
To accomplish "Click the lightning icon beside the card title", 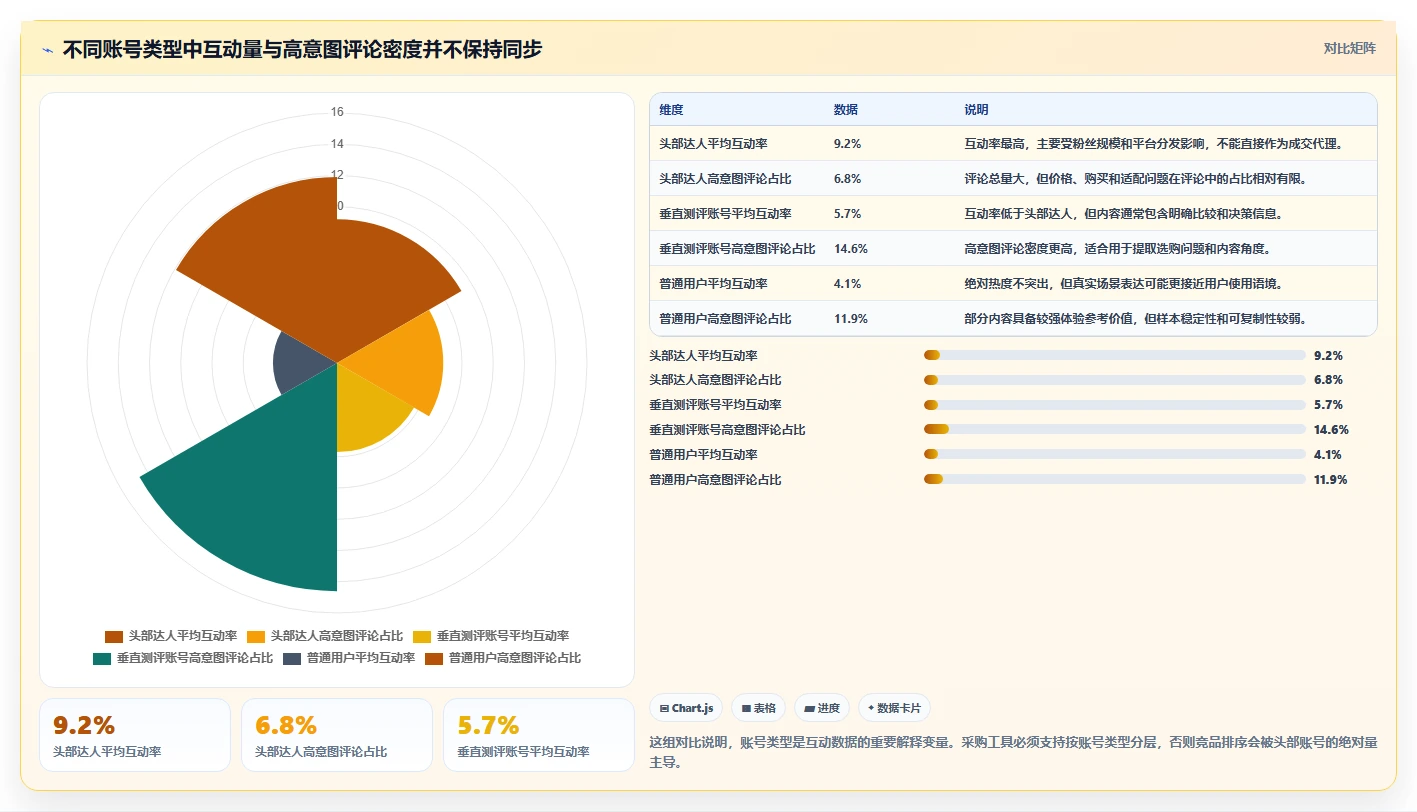I will (48, 49).
